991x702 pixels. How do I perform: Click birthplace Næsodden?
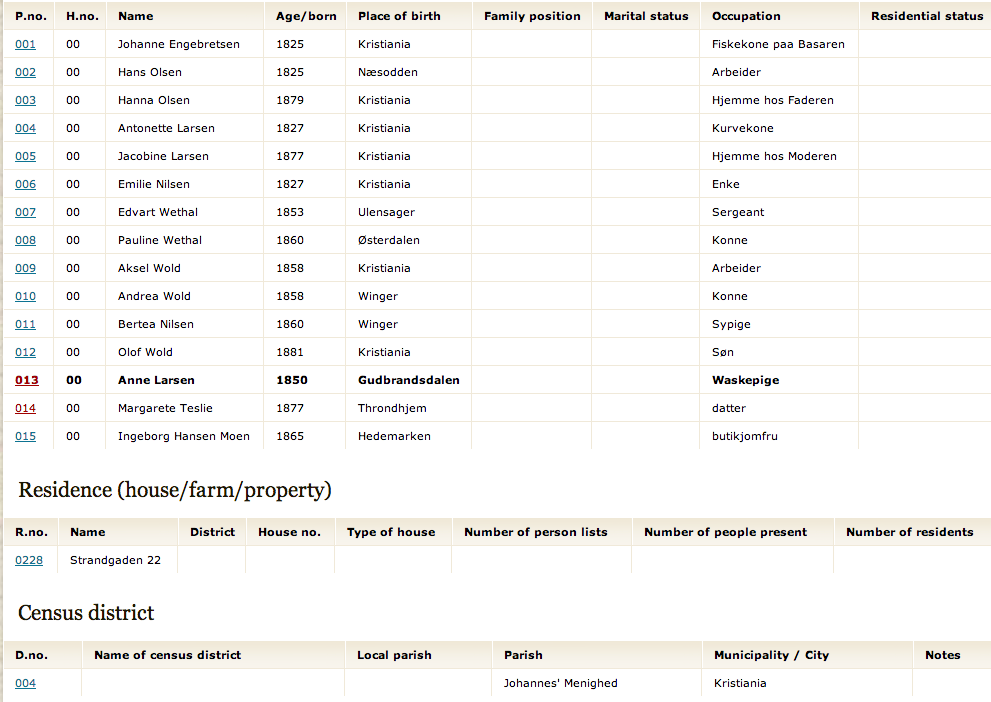click(x=387, y=72)
